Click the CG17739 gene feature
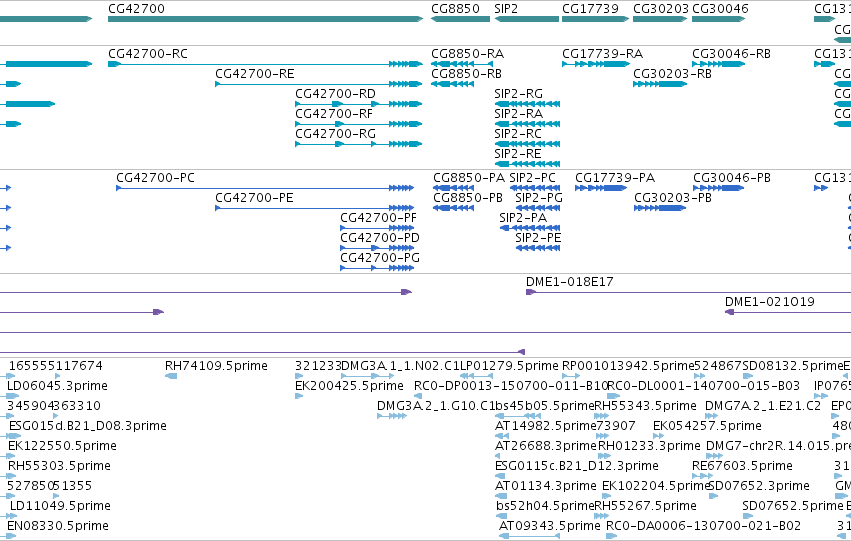The width and height of the screenshot is (851, 541). coord(595,19)
